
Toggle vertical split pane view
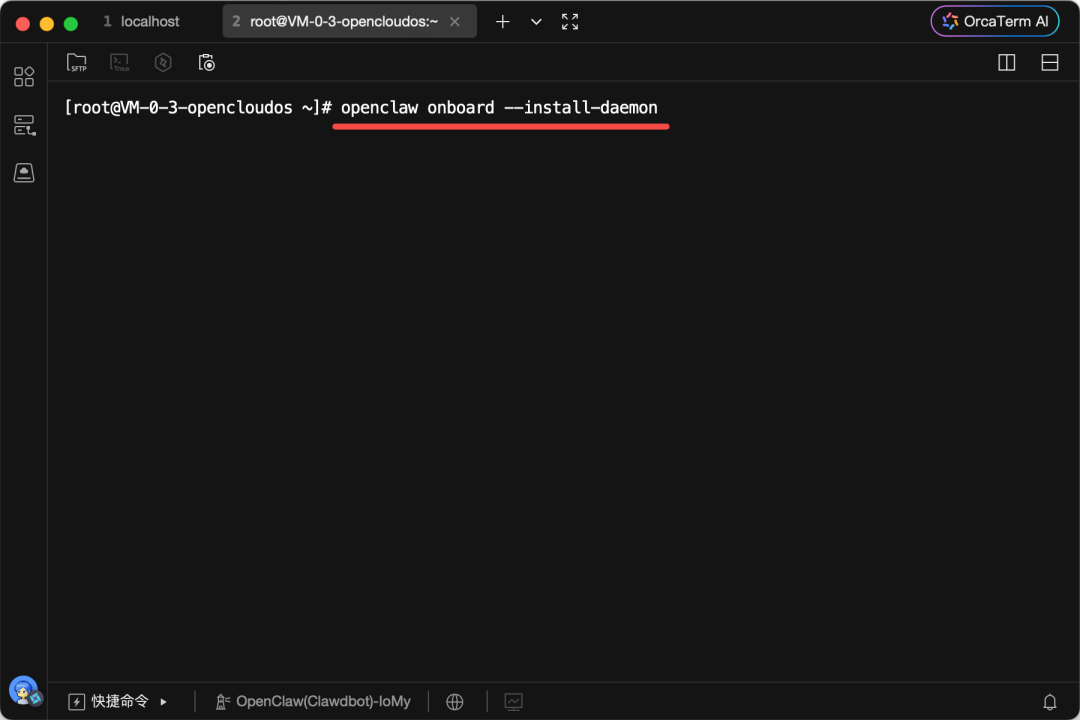(x=1006, y=61)
